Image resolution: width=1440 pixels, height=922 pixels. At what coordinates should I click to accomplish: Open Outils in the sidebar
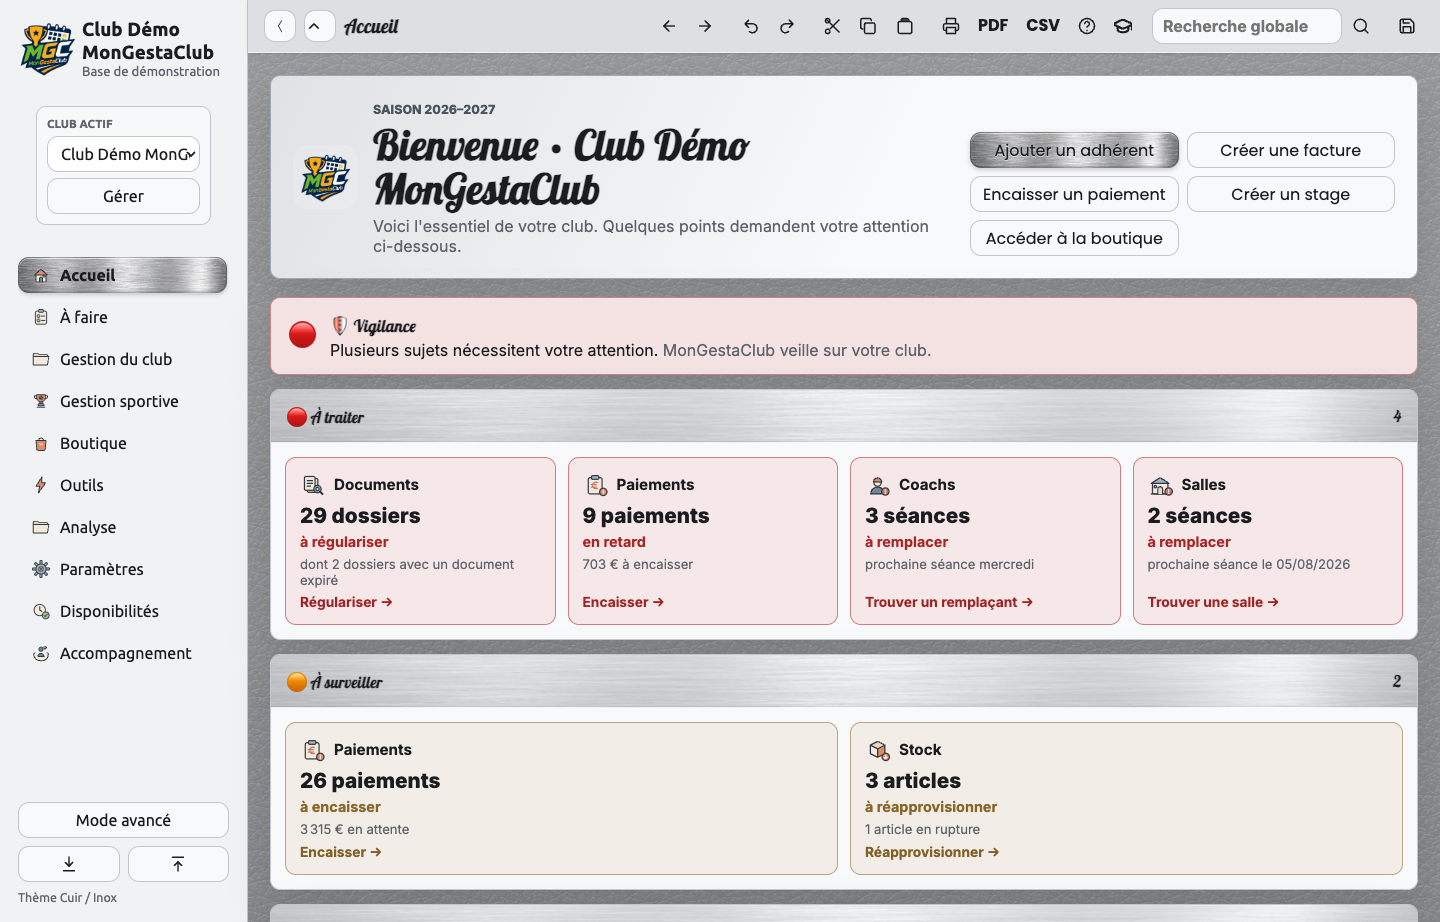[x=122, y=485]
